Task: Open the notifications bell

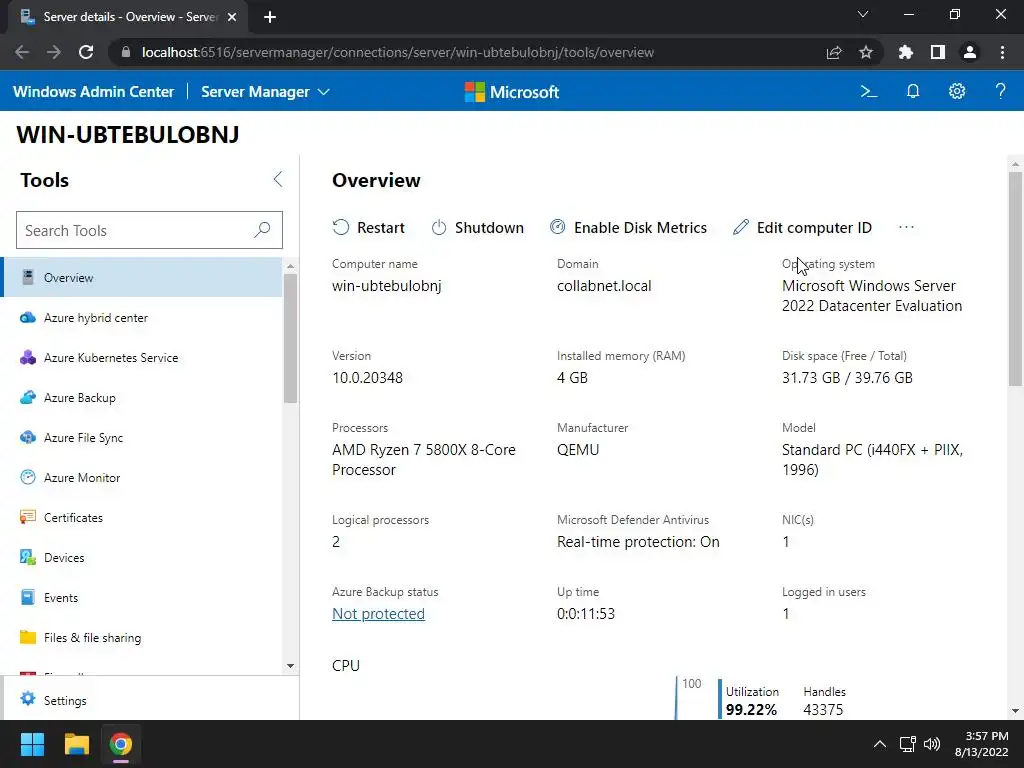Action: [913, 91]
